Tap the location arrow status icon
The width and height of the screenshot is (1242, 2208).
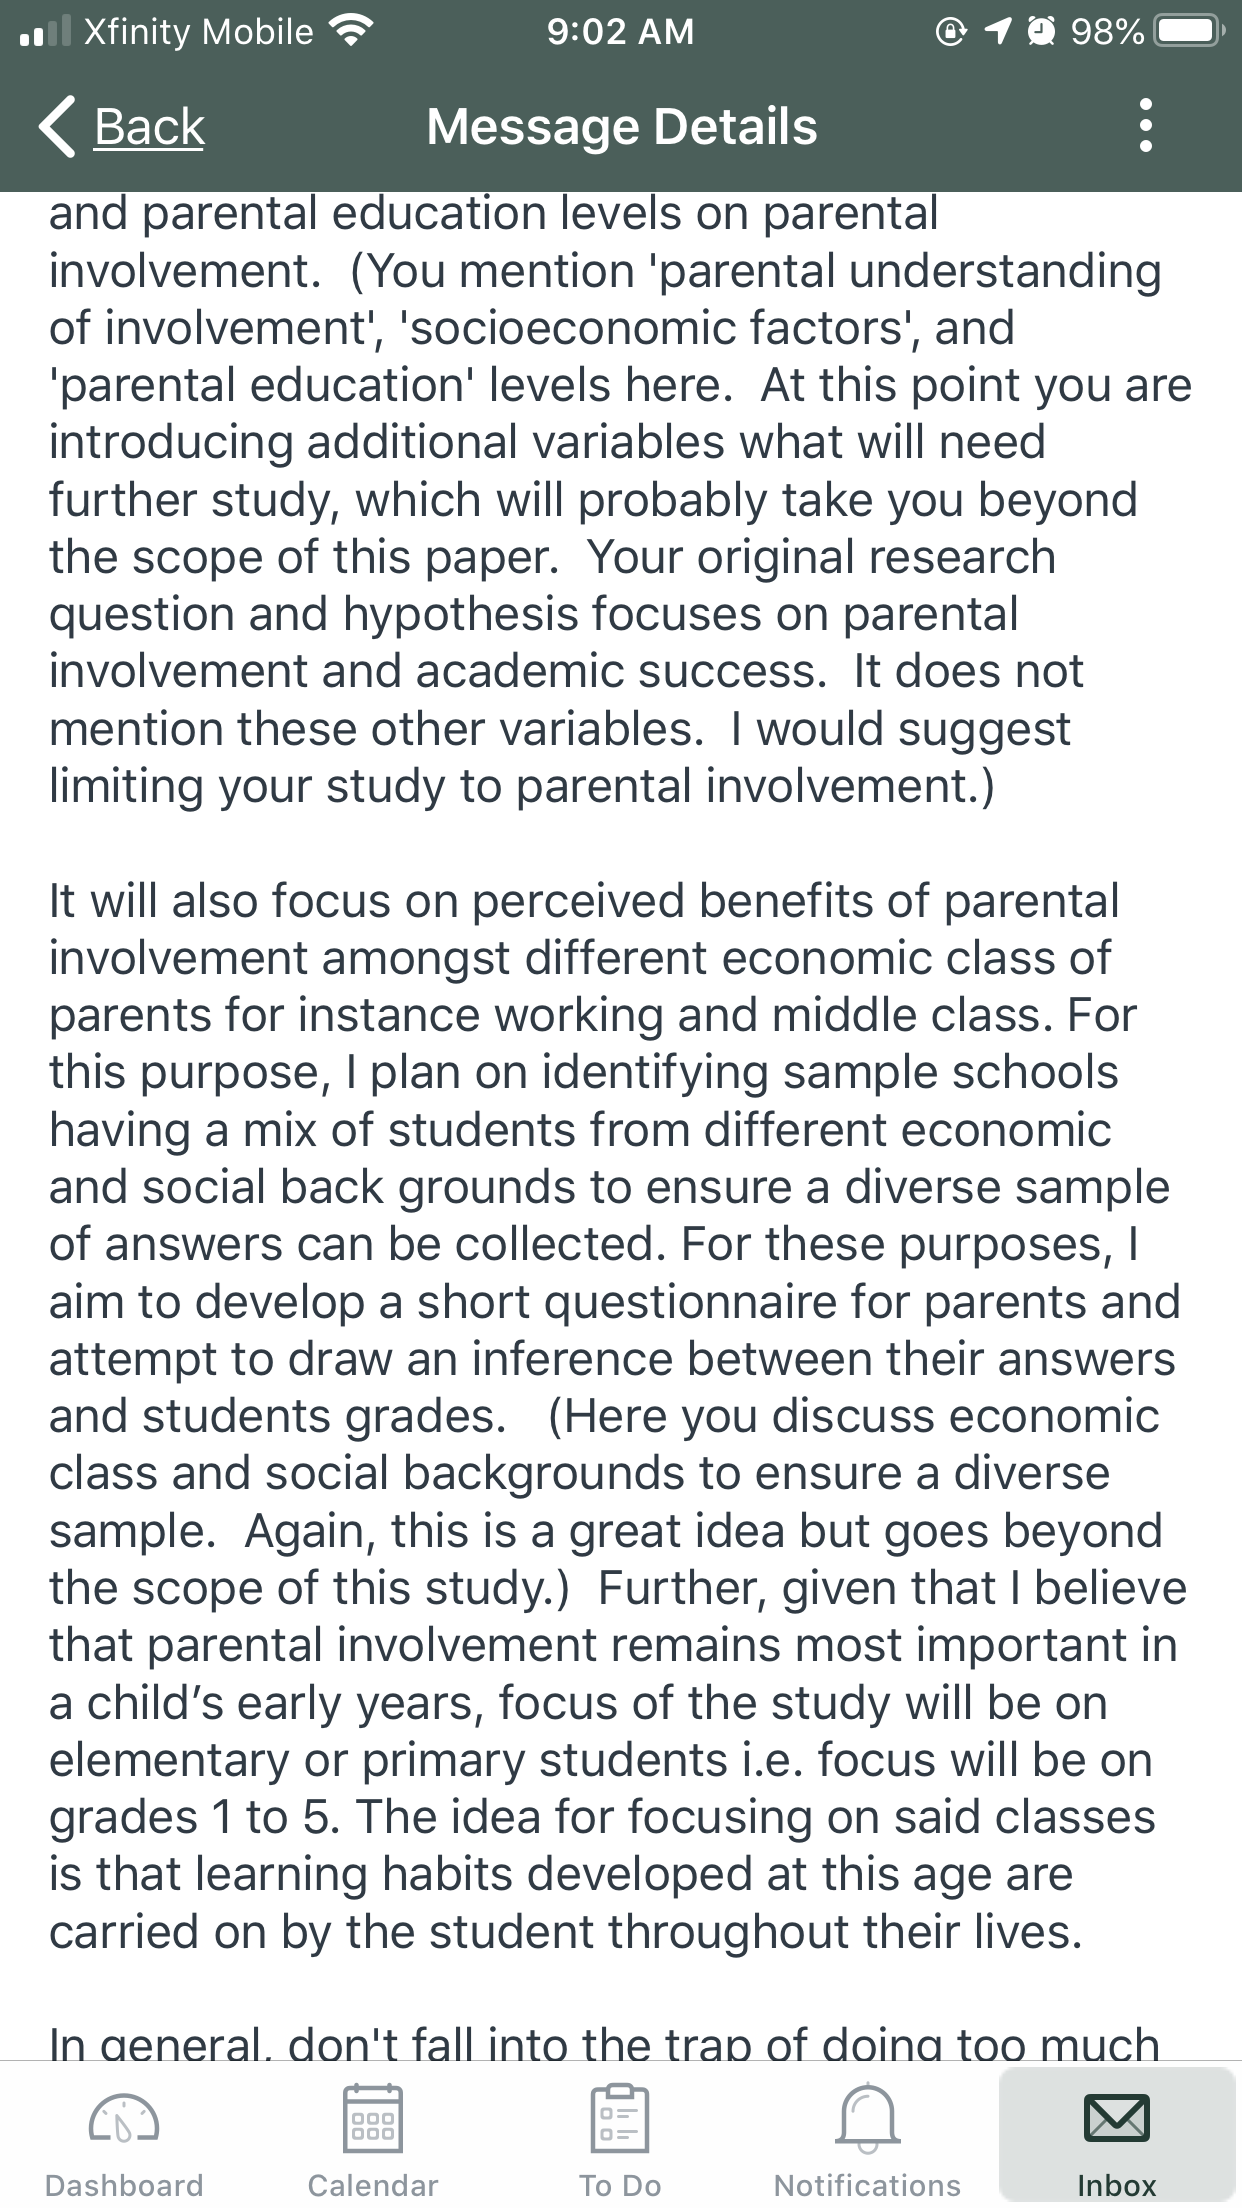click(x=998, y=32)
